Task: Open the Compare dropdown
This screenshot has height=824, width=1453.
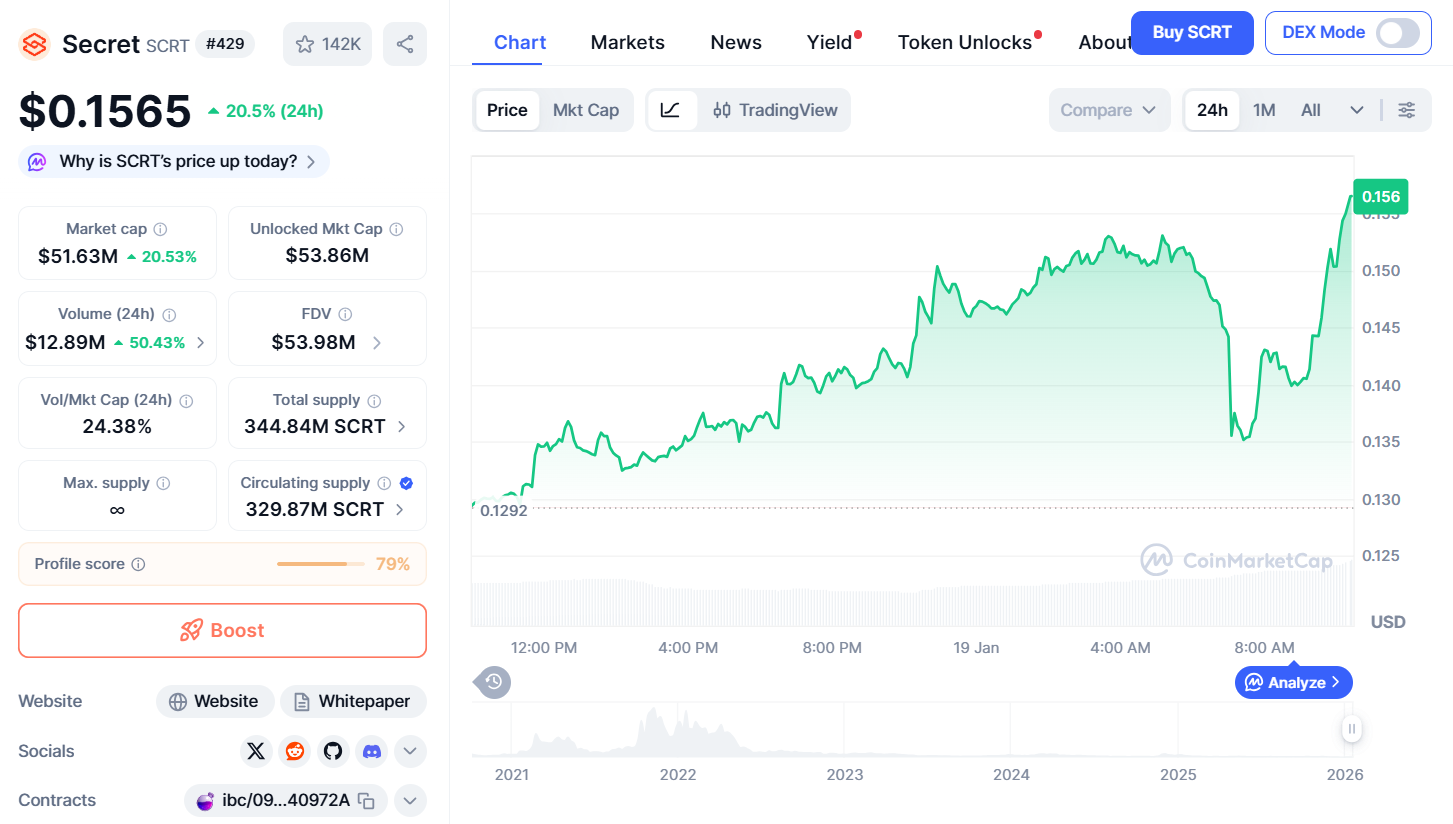Action: click(x=1109, y=110)
